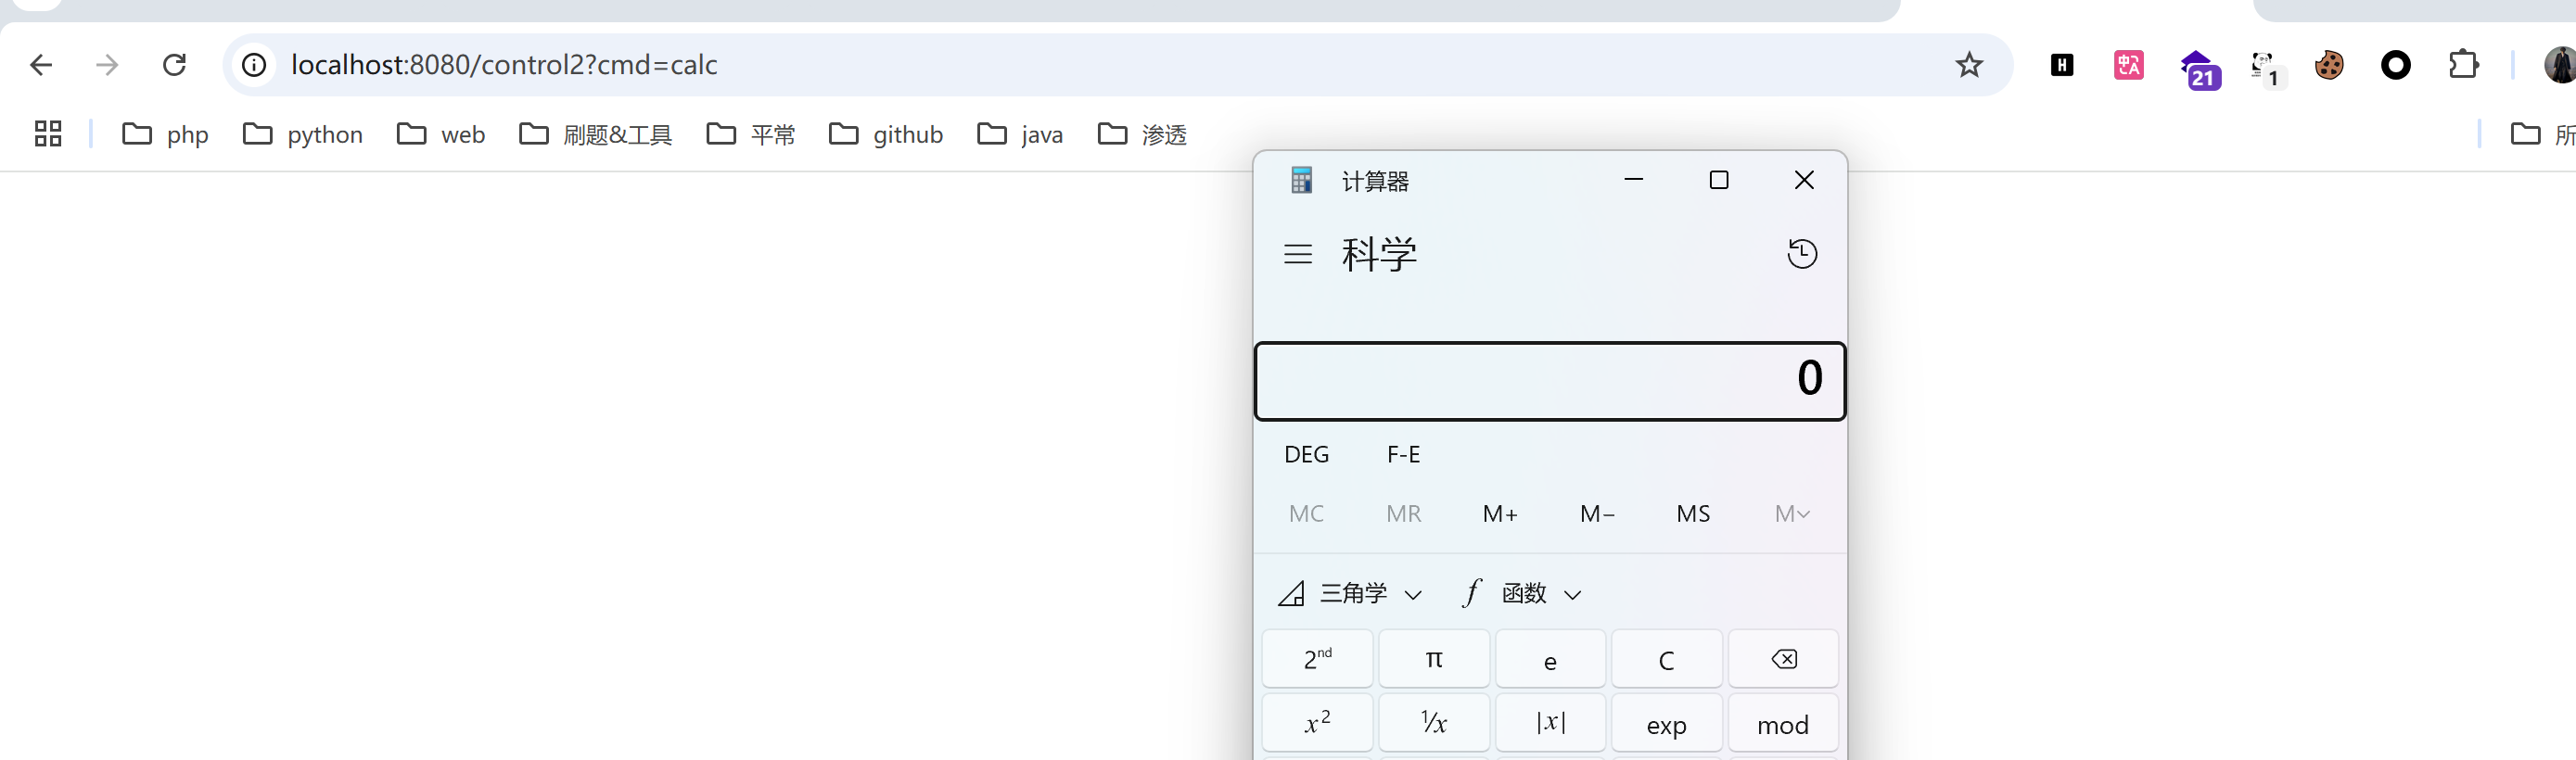Screen dimensions: 2576x760
Task: Open the black H extension icon
Action: pos(2062,65)
